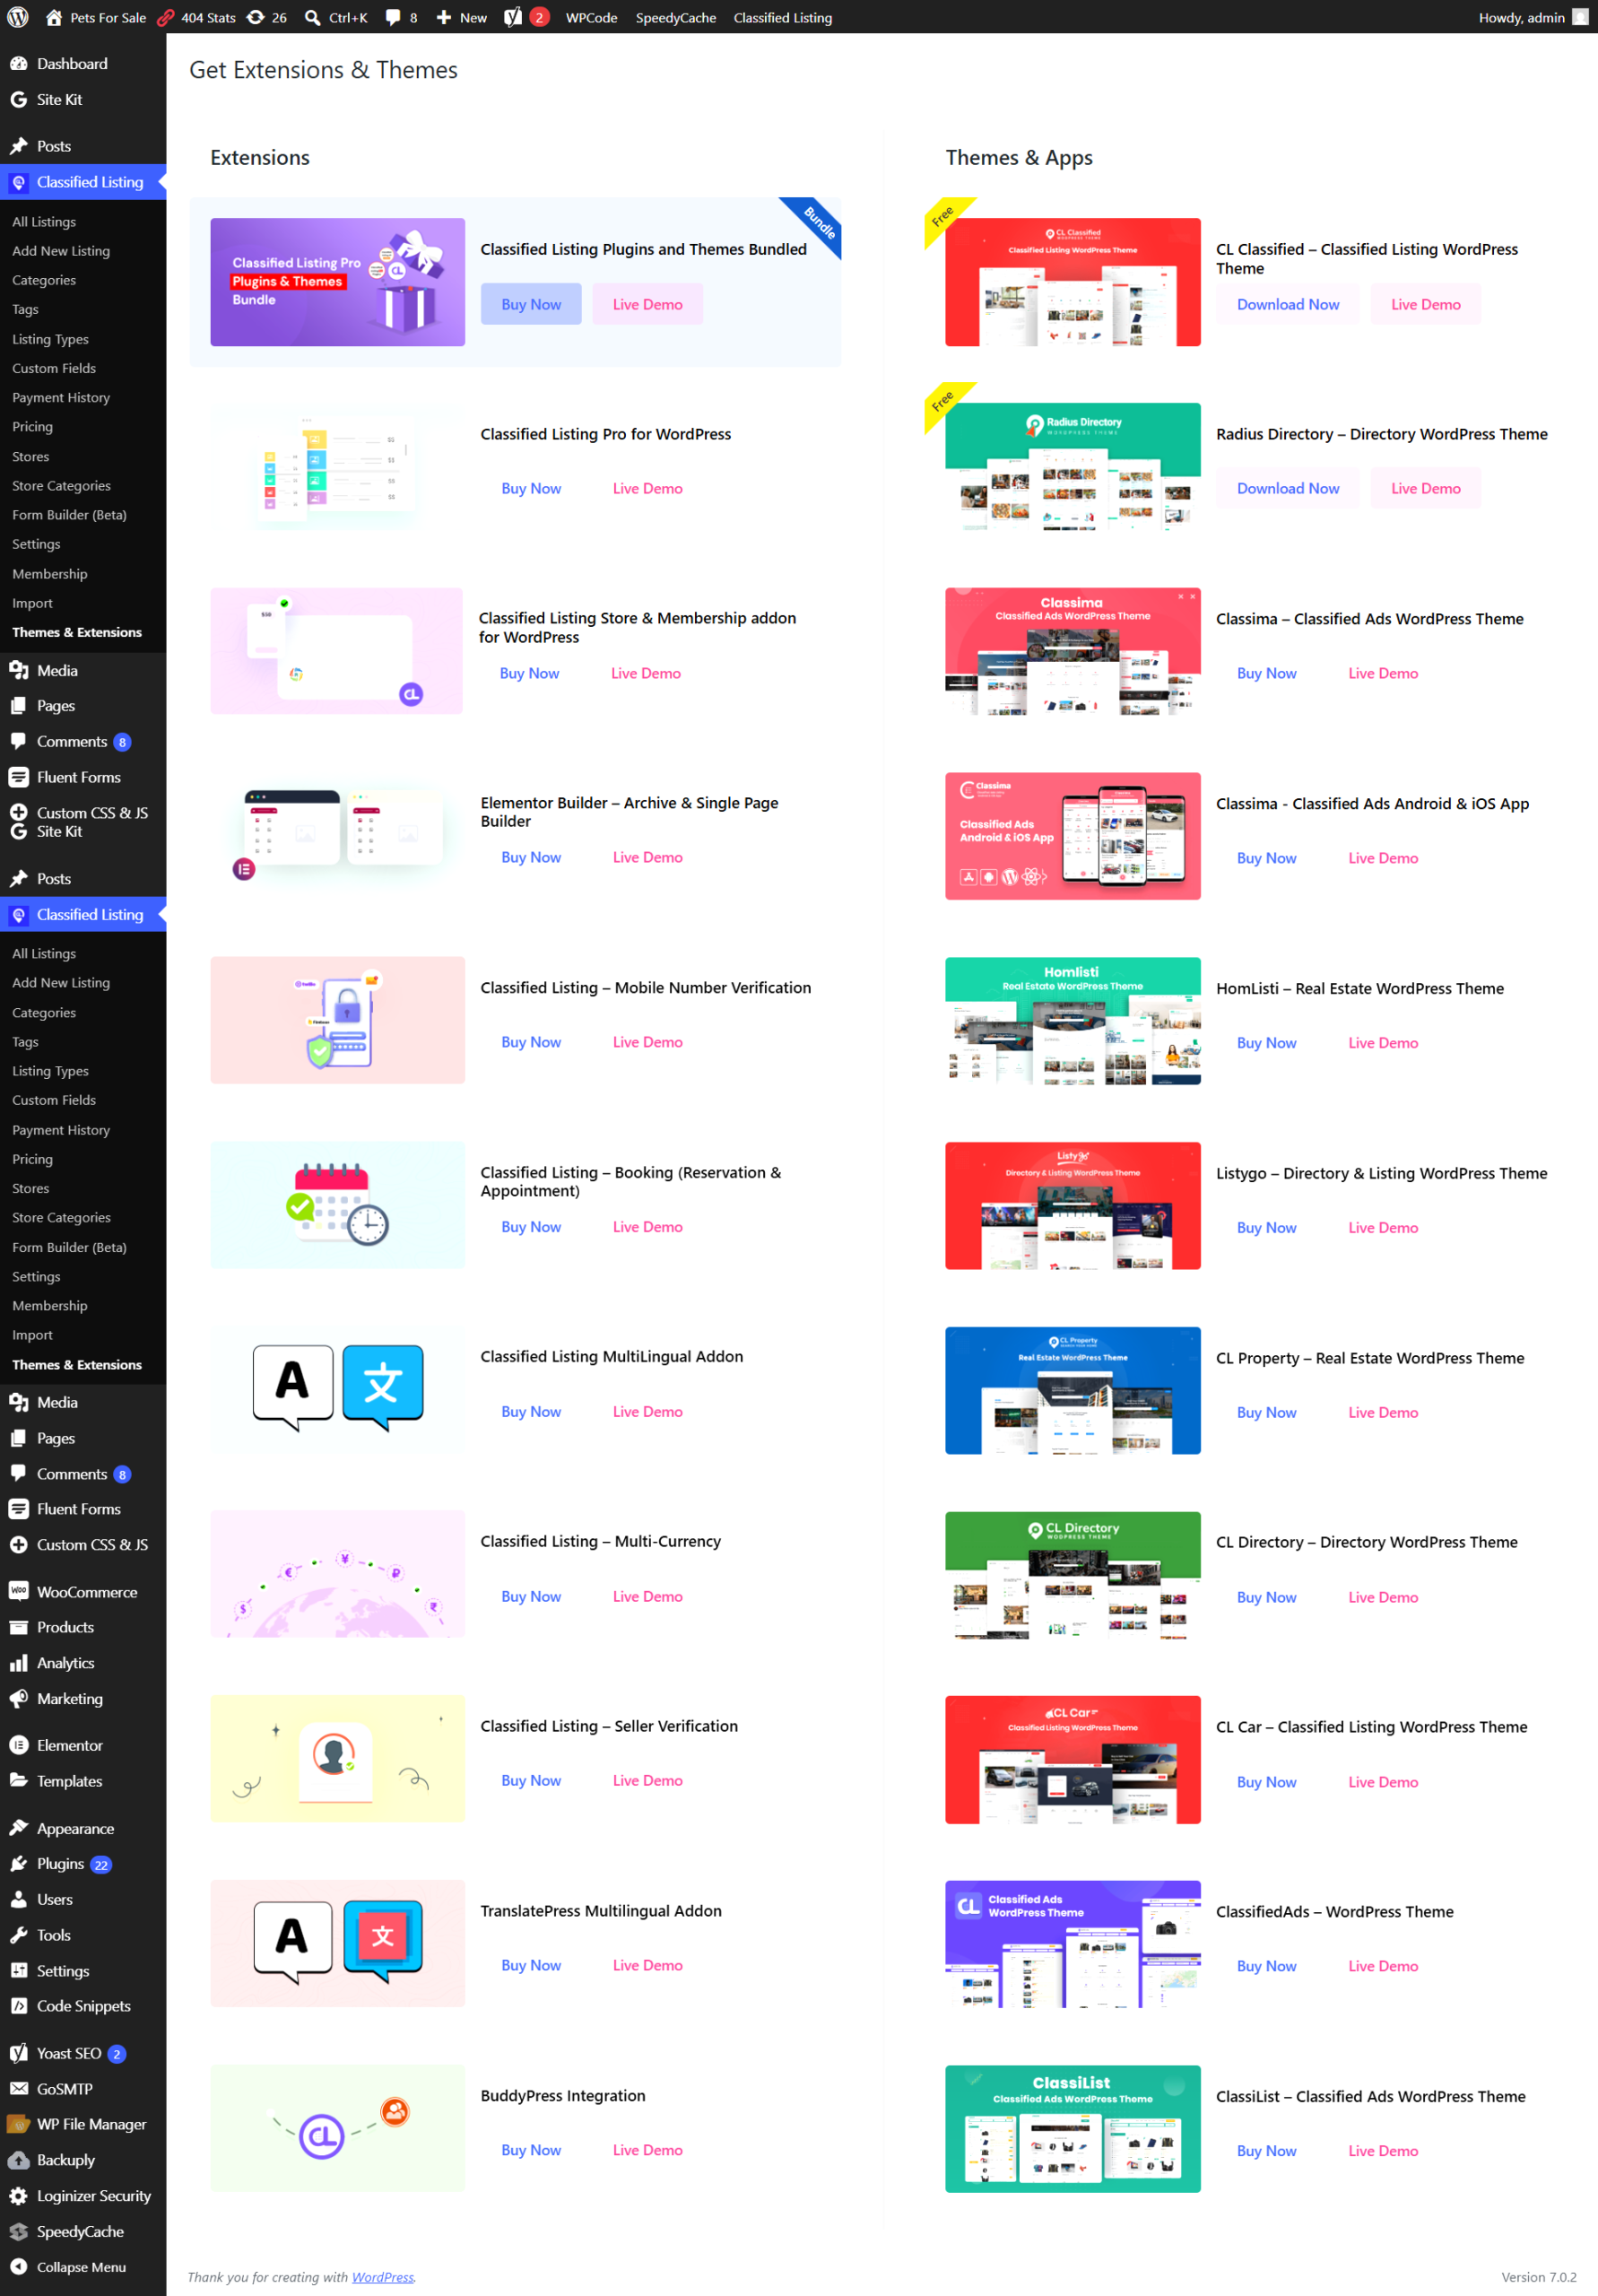Open the admin bar comments bubble showing 8
1598x2296 pixels.
(x=393, y=17)
